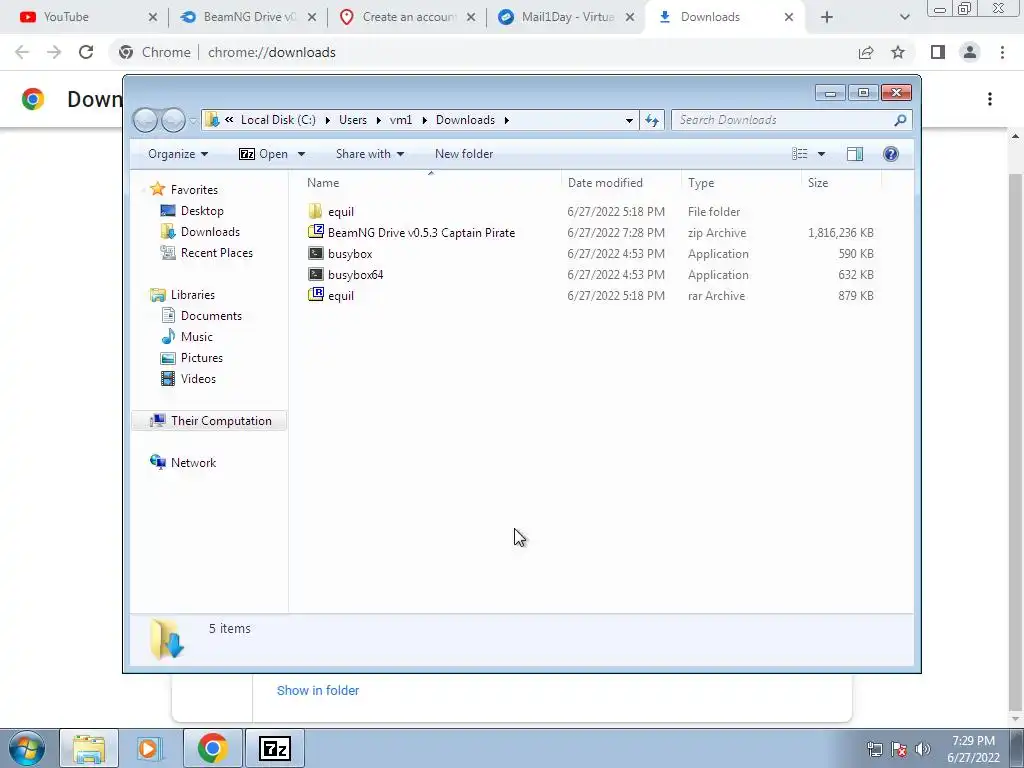The image size is (1024, 768).
Task: Toggle the preview pane icon
Action: pyautogui.click(x=854, y=154)
